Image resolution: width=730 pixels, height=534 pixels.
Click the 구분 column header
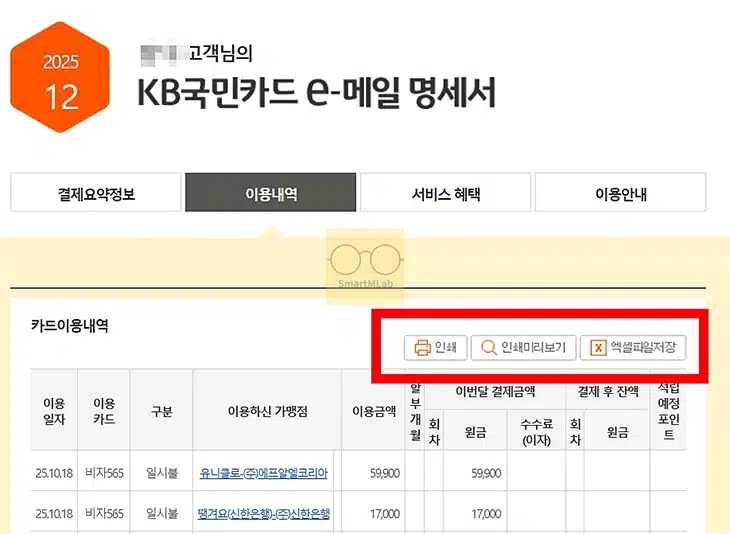162,412
